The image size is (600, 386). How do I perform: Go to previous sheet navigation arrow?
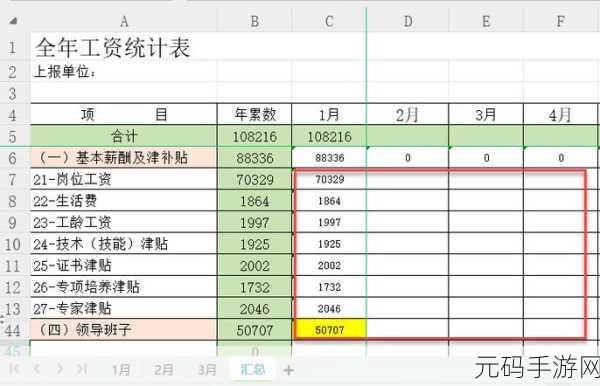pyautogui.click(x=37, y=369)
